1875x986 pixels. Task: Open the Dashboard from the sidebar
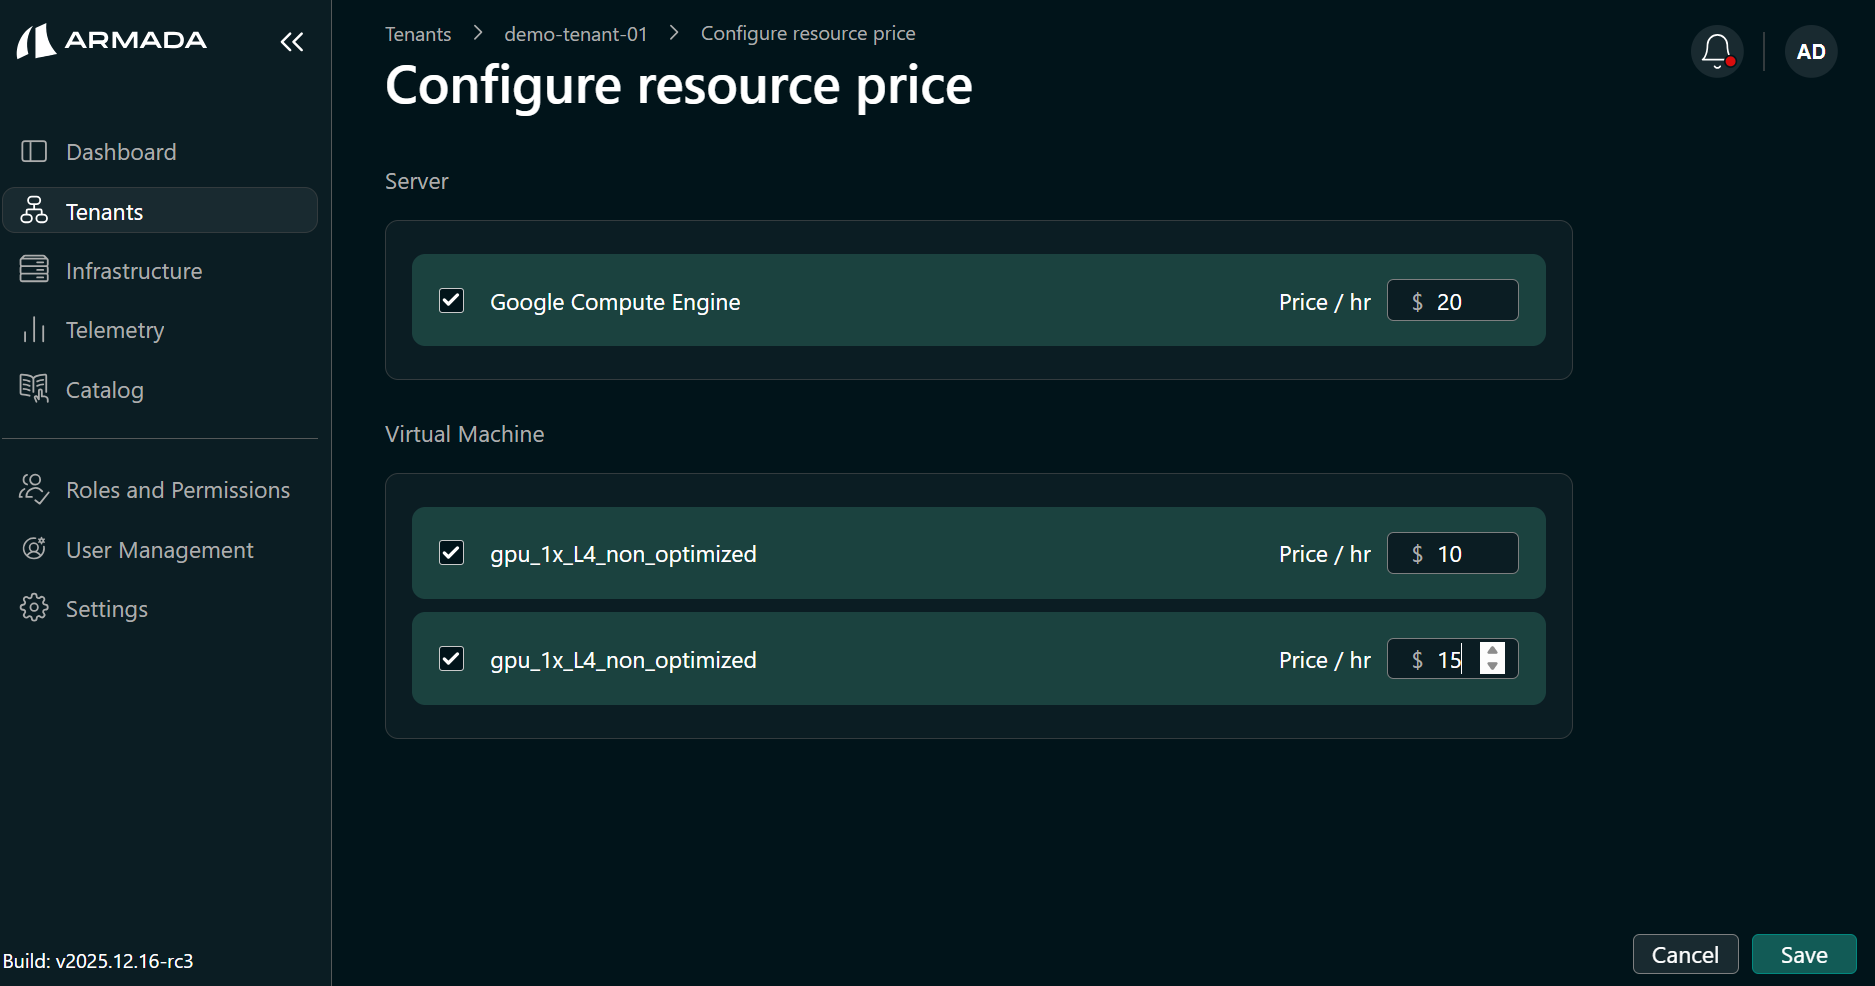tap(120, 151)
